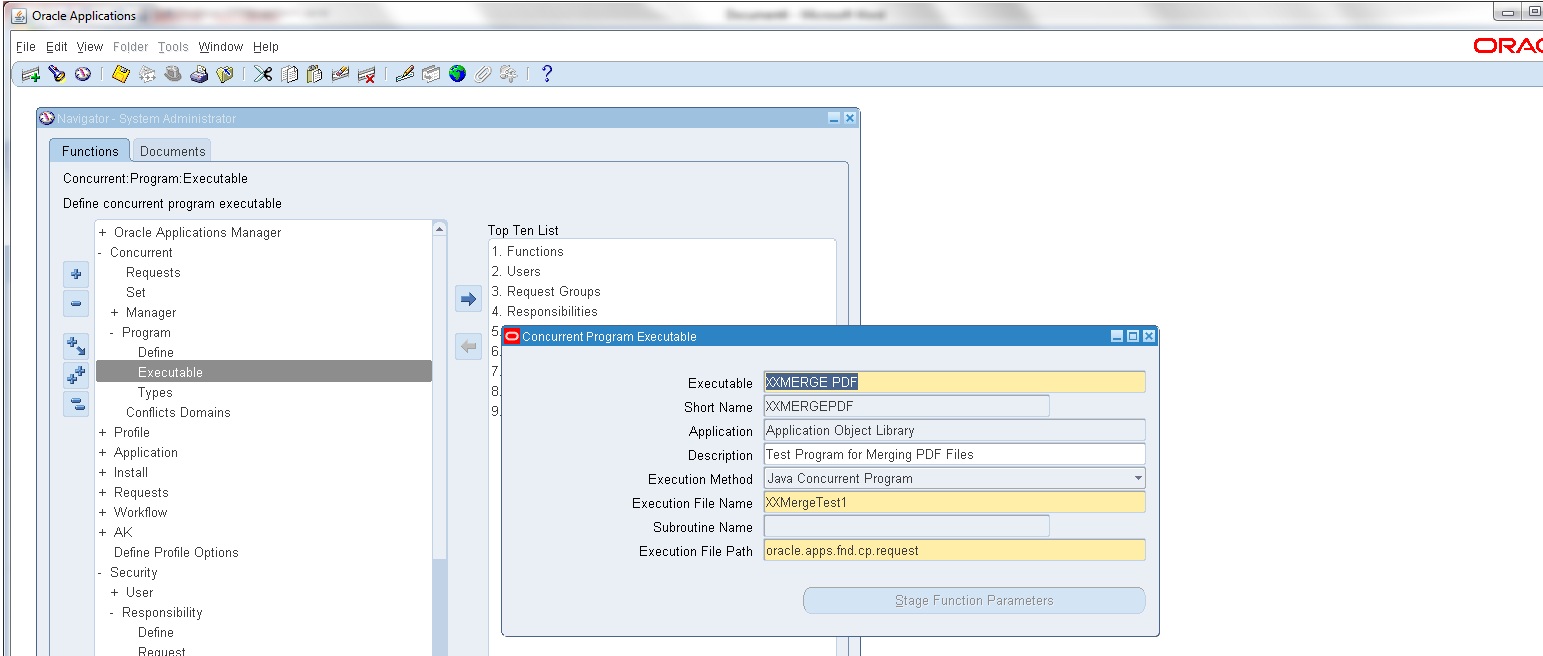This screenshot has height=656, width=1543.
Task: Click the Save diskette toolbar icon
Action: (x=121, y=74)
